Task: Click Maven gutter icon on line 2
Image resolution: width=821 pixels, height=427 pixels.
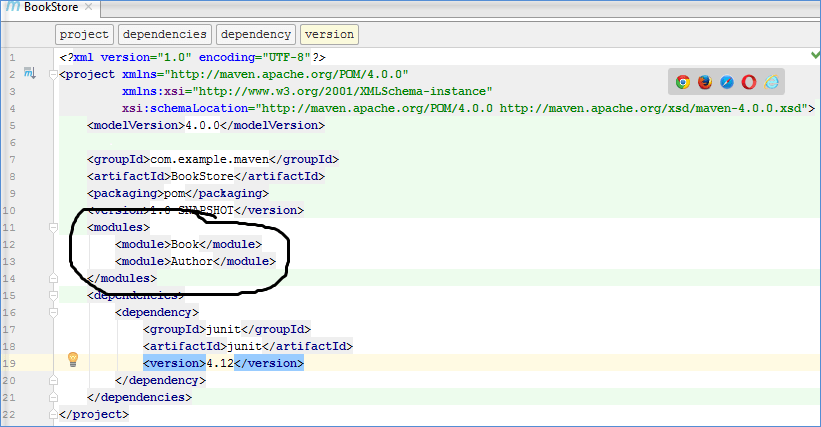Action: [x=29, y=74]
